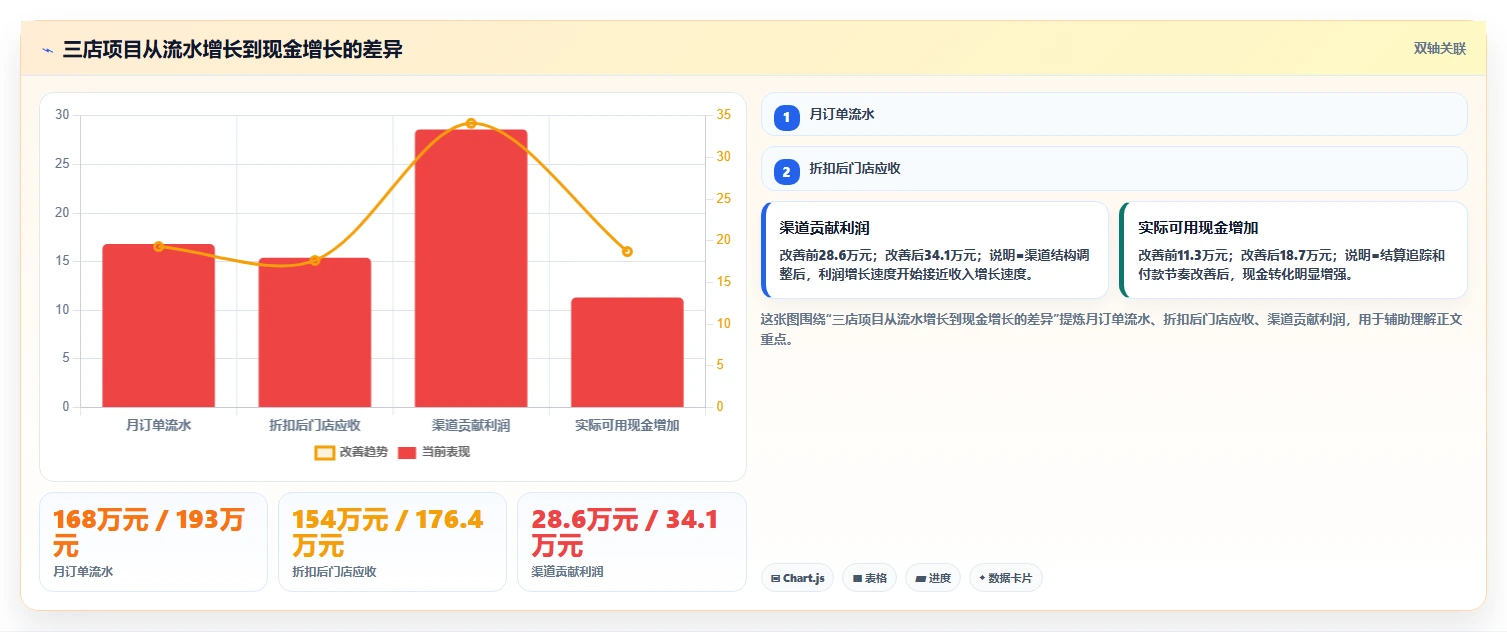Click the left y-axis value 30
The image size is (1507, 632).
pos(62,115)
